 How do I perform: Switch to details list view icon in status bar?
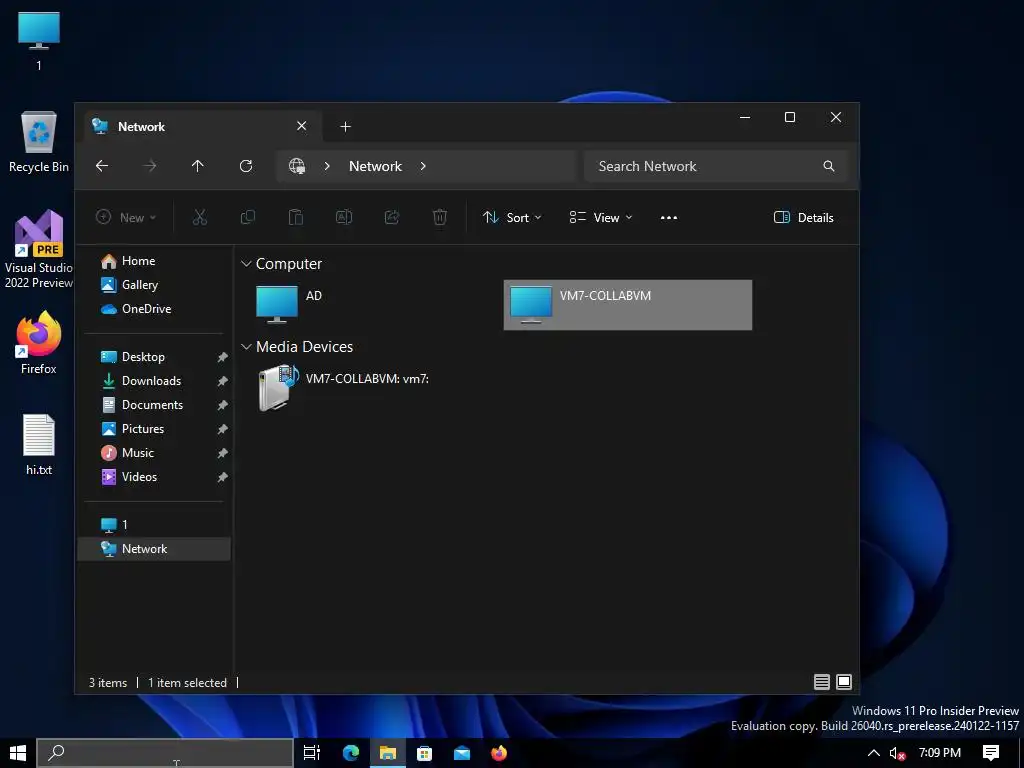[x=822, y=682]
